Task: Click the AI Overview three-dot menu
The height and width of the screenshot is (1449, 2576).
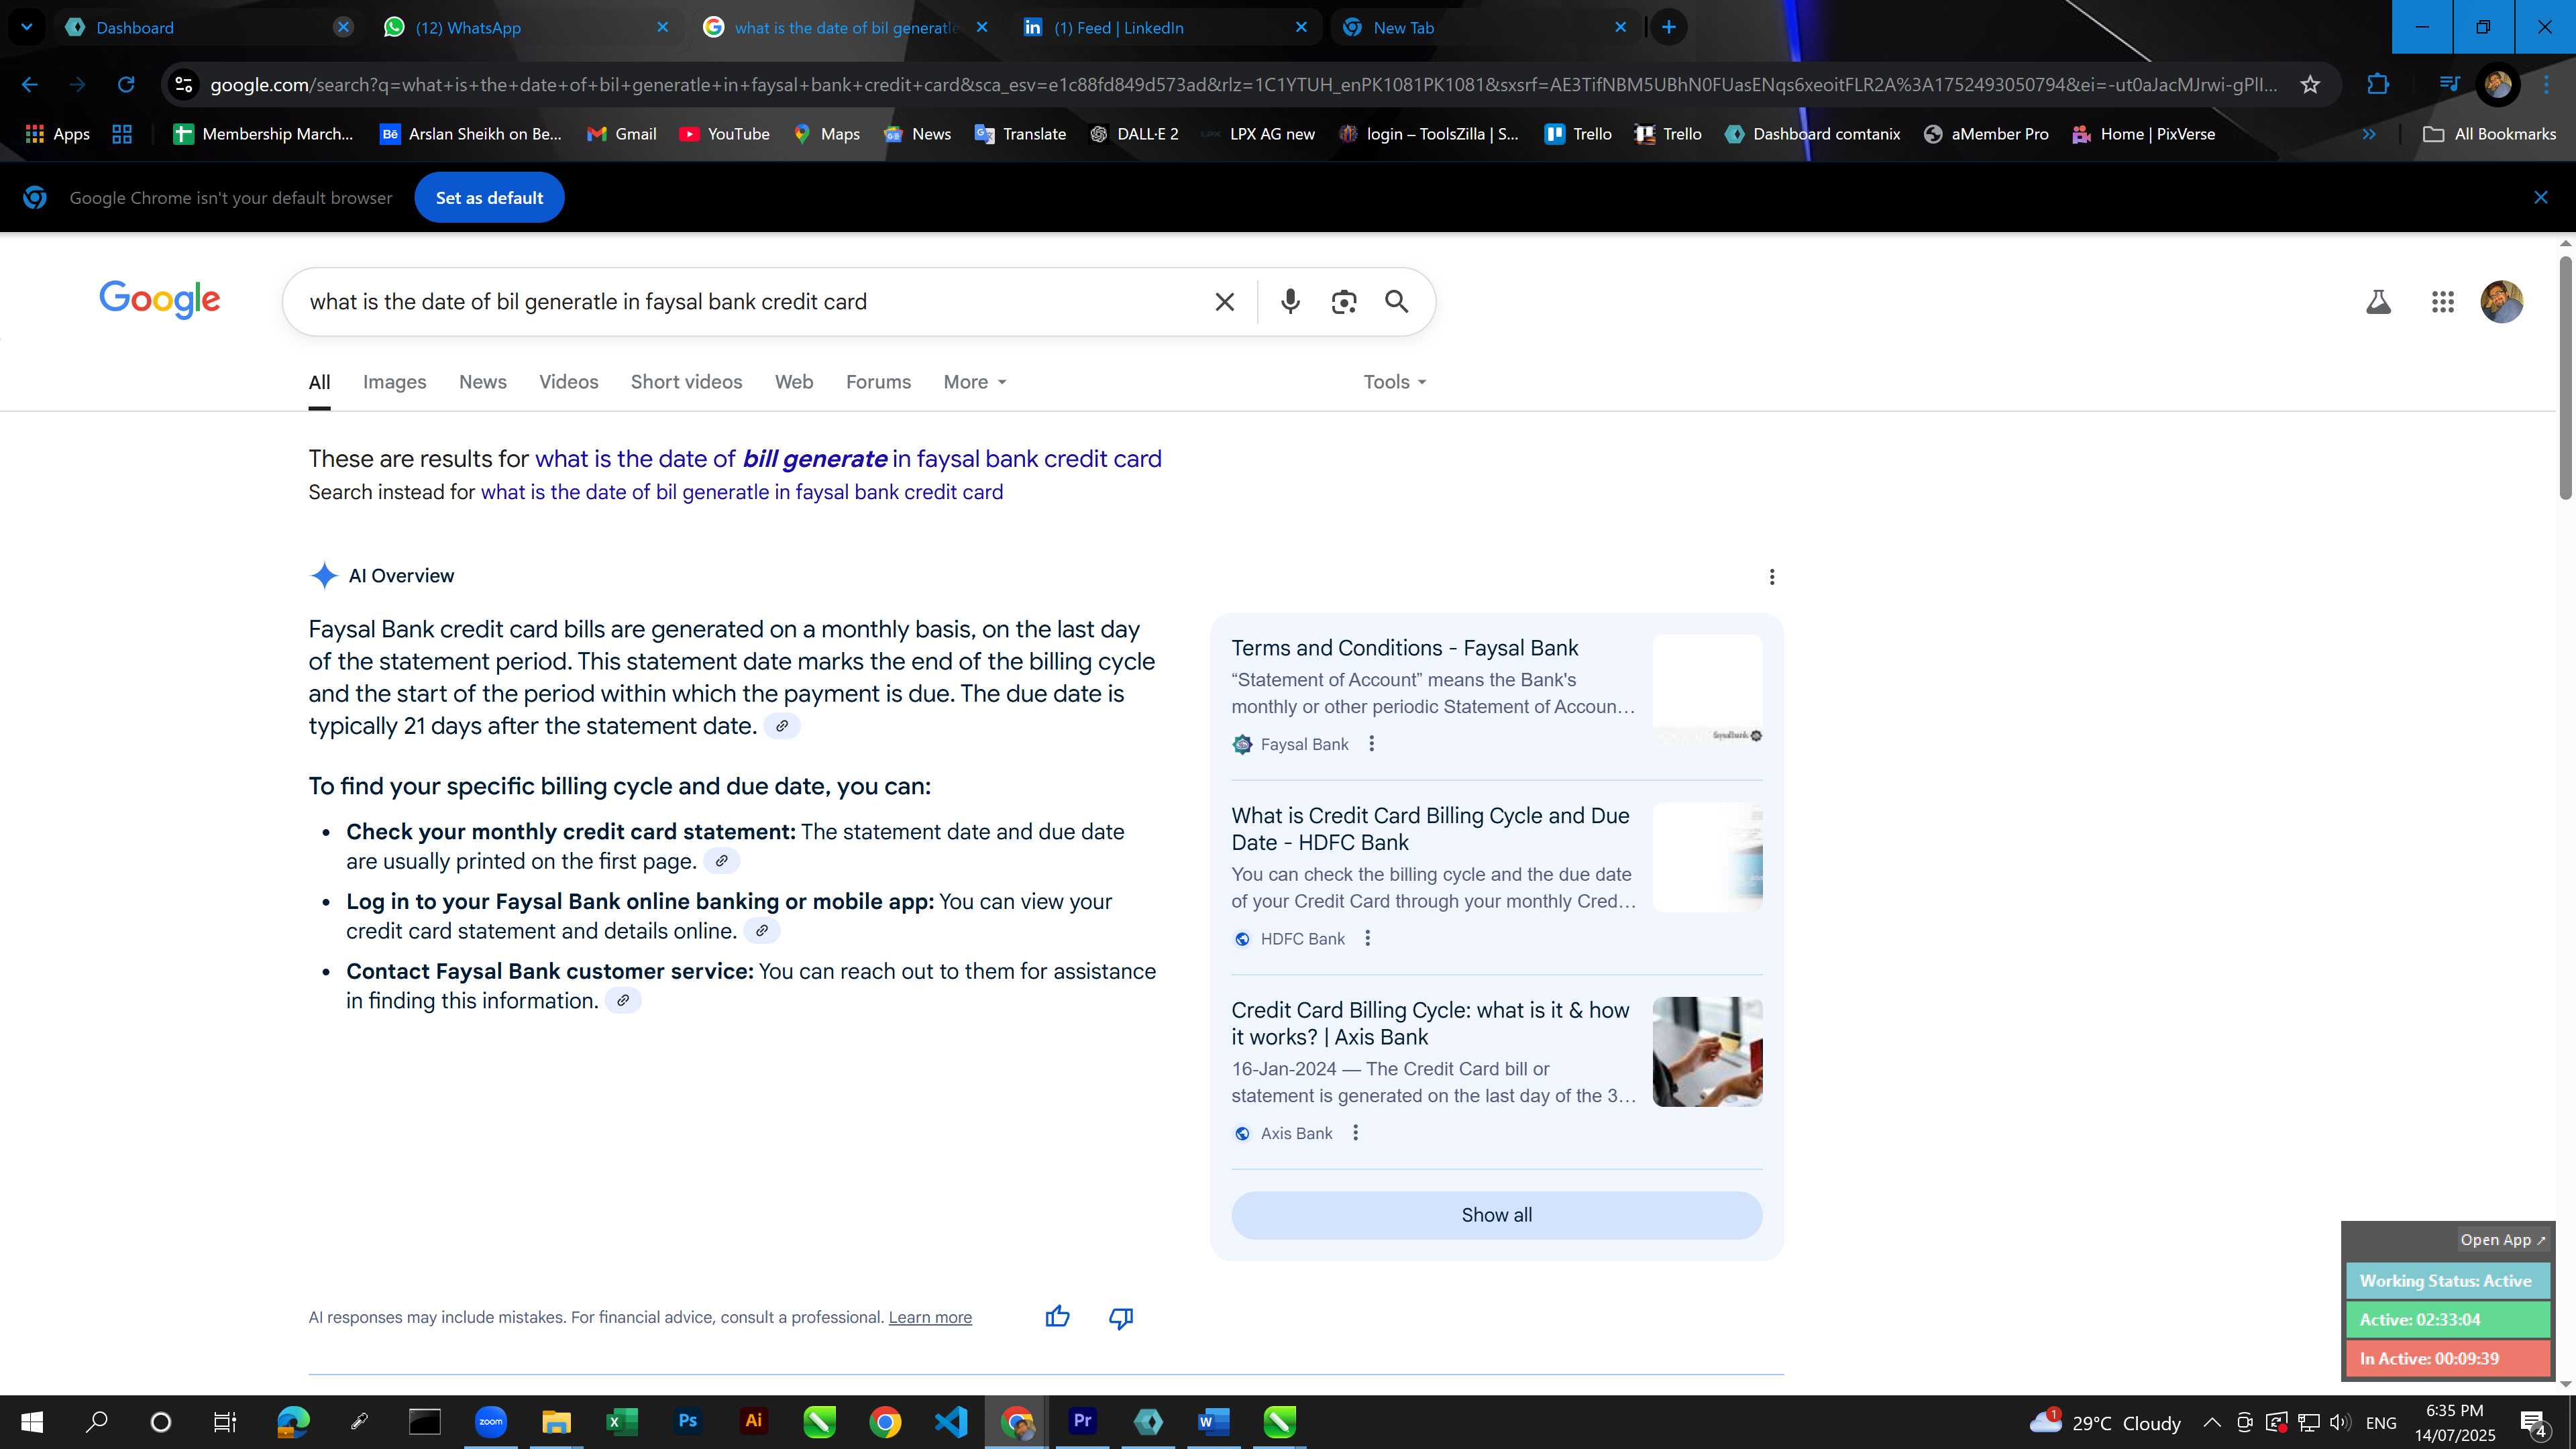Action: (1771, 577)
